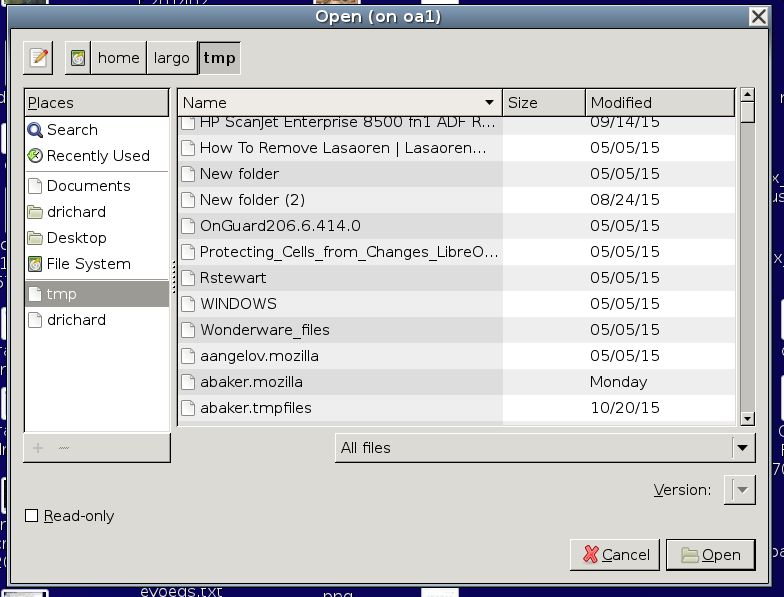The height and width of the screenshot is (597, 784).
Task: Click the Desktop folder icon in Places
Action: point(35,238)
